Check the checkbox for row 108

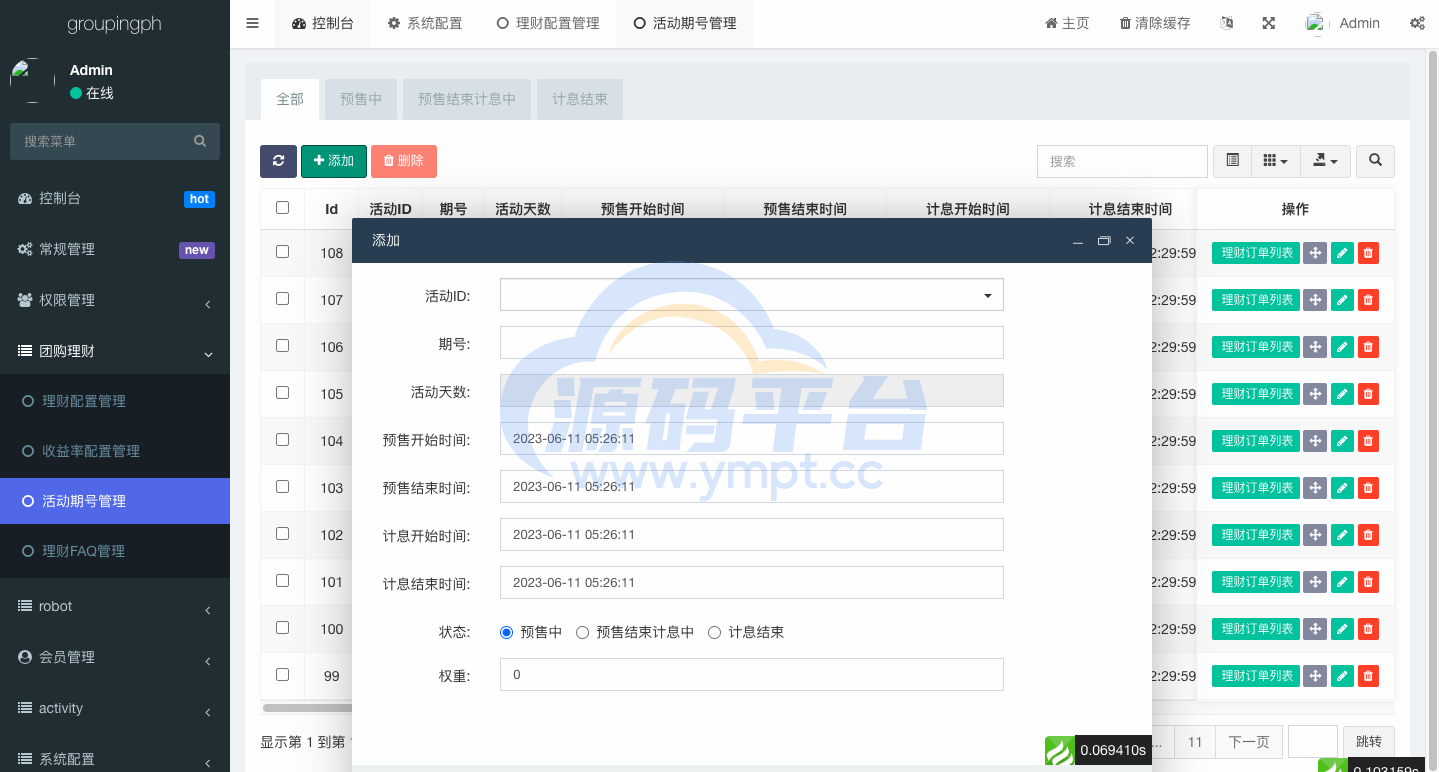(x=282, y=252)
